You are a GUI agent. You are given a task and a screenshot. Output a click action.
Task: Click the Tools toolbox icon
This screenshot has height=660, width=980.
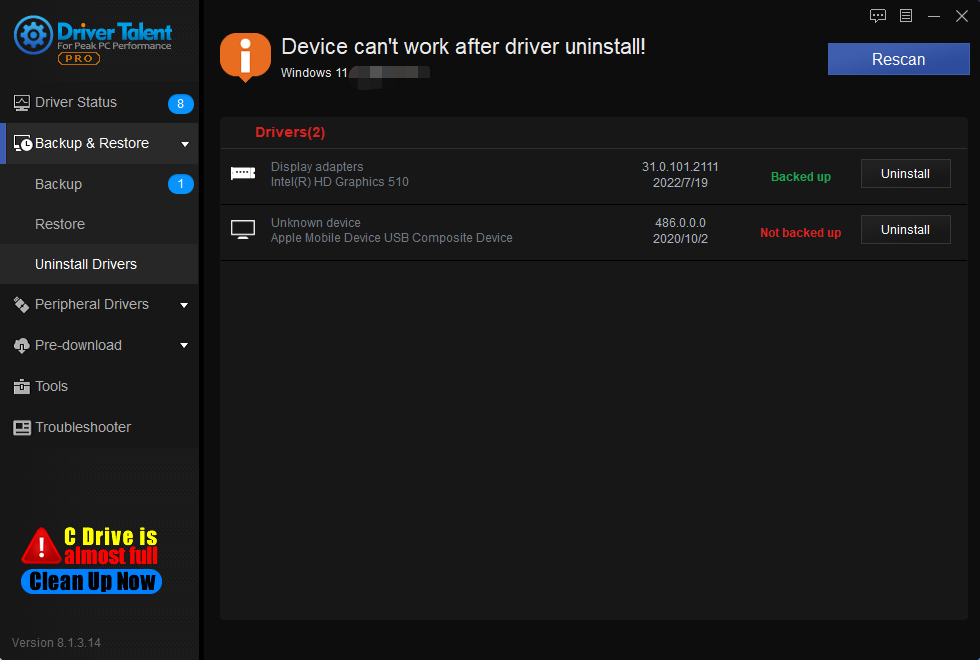pyautogui.click(x=21, y=387)
